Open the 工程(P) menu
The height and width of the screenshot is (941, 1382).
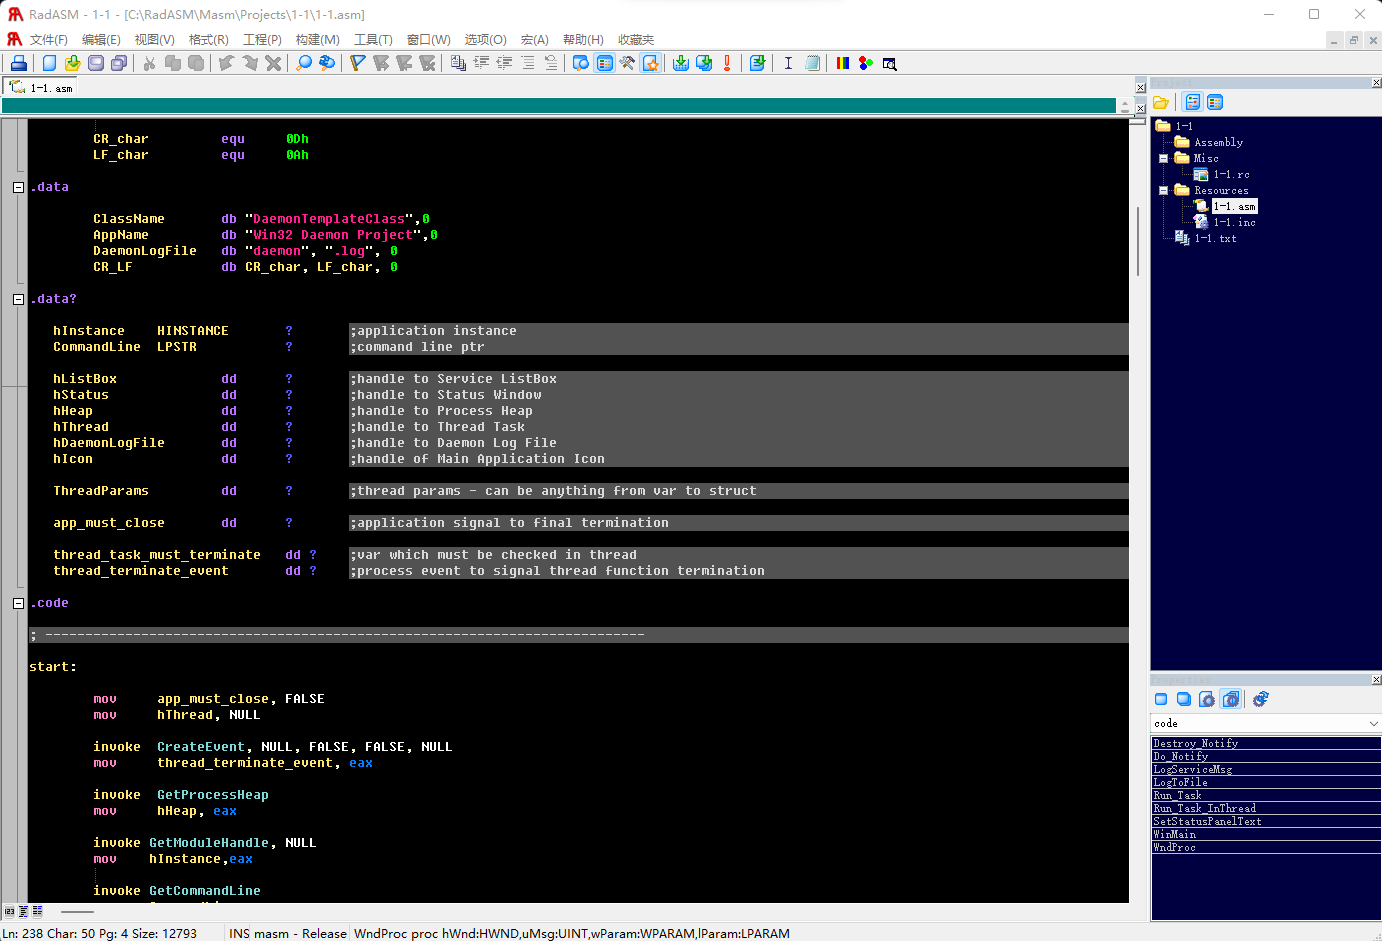(x=263, y=39)
